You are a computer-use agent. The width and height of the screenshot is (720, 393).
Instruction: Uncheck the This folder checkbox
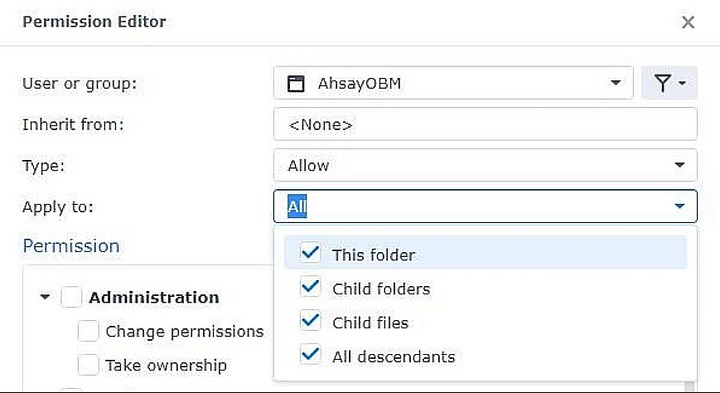pos(310,253)
